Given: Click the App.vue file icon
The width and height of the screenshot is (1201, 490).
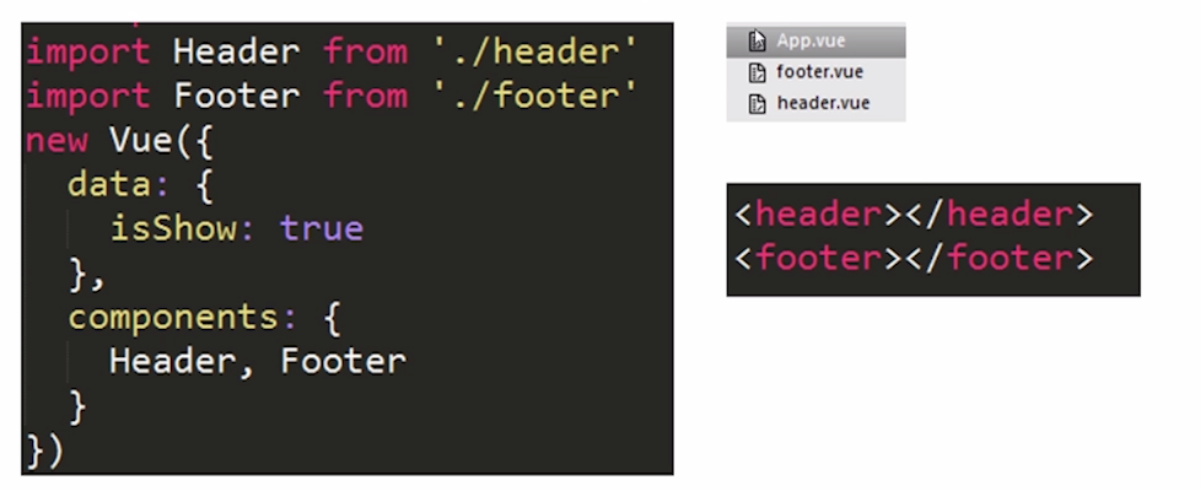Looking at the screenshot, I should 757,41.
